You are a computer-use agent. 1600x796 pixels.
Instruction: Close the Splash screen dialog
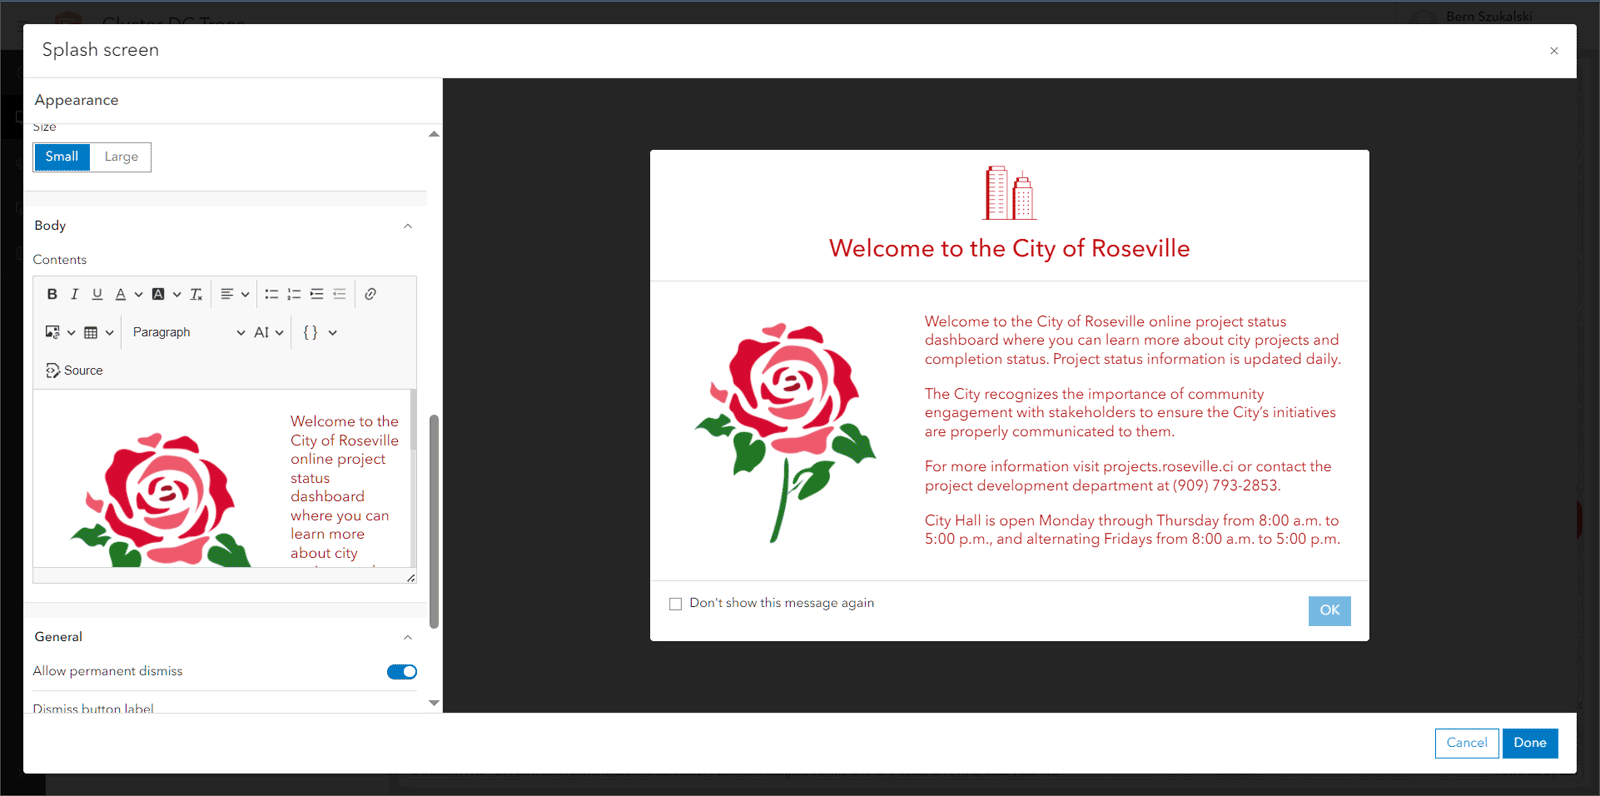1554,51
